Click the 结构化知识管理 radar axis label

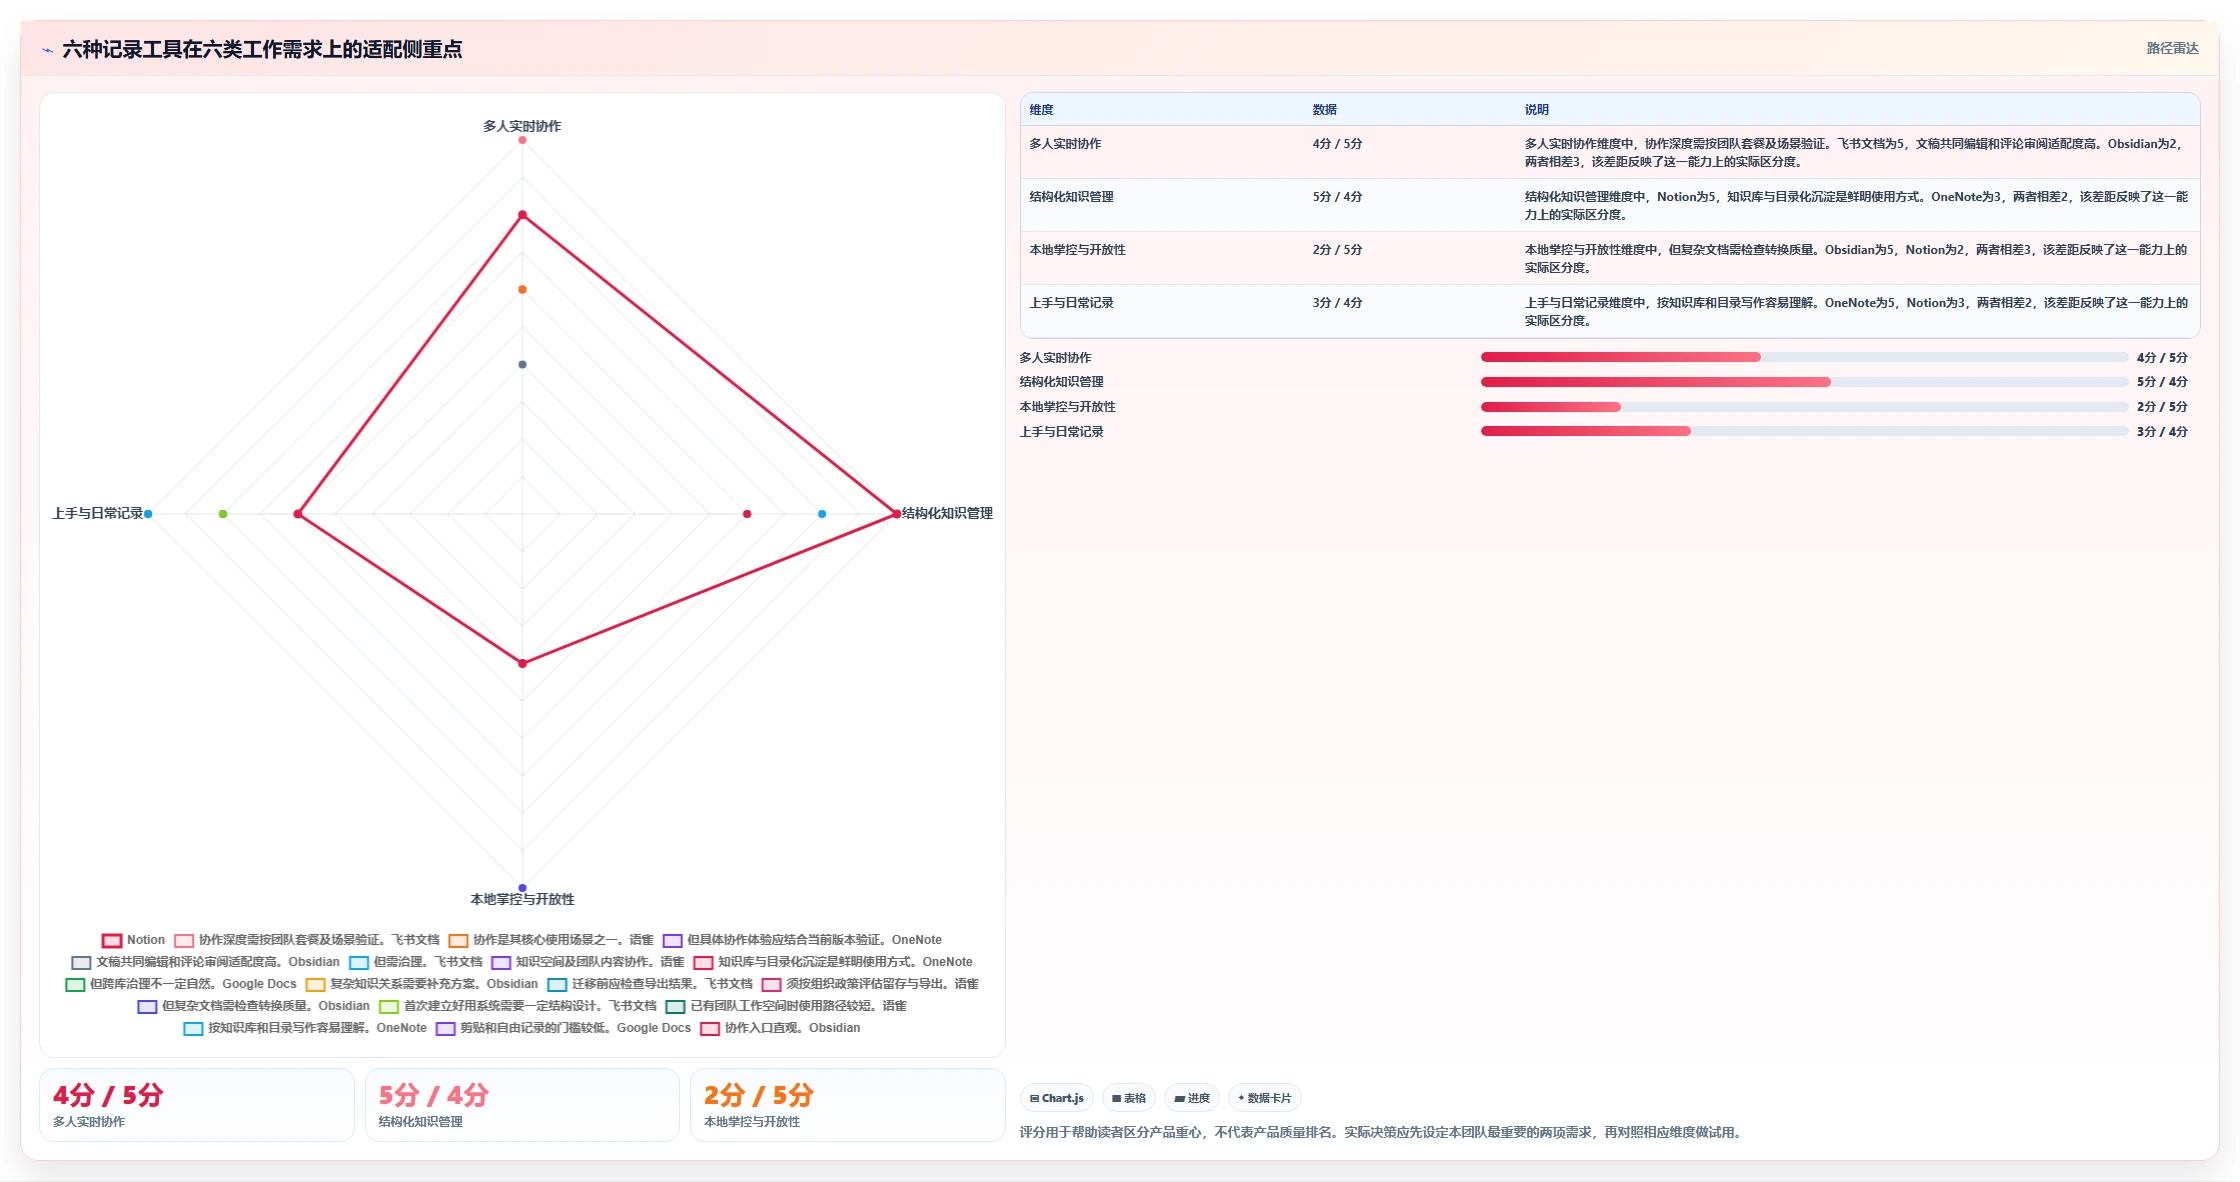pos(947,513)
